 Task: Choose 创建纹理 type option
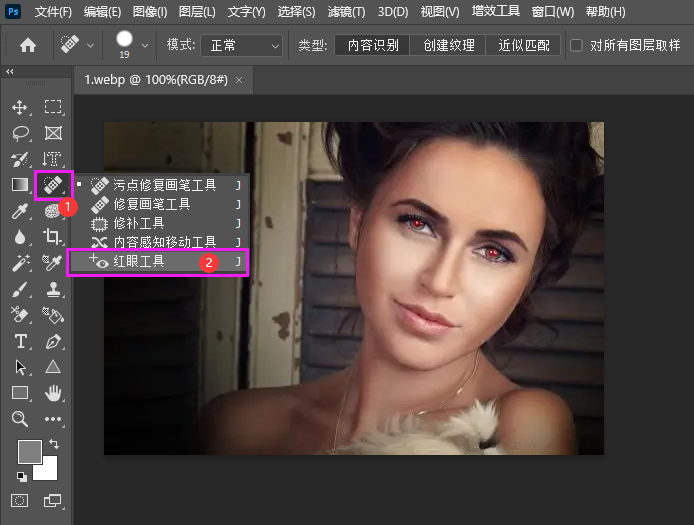pyautogui.click(x=448, y=45)
